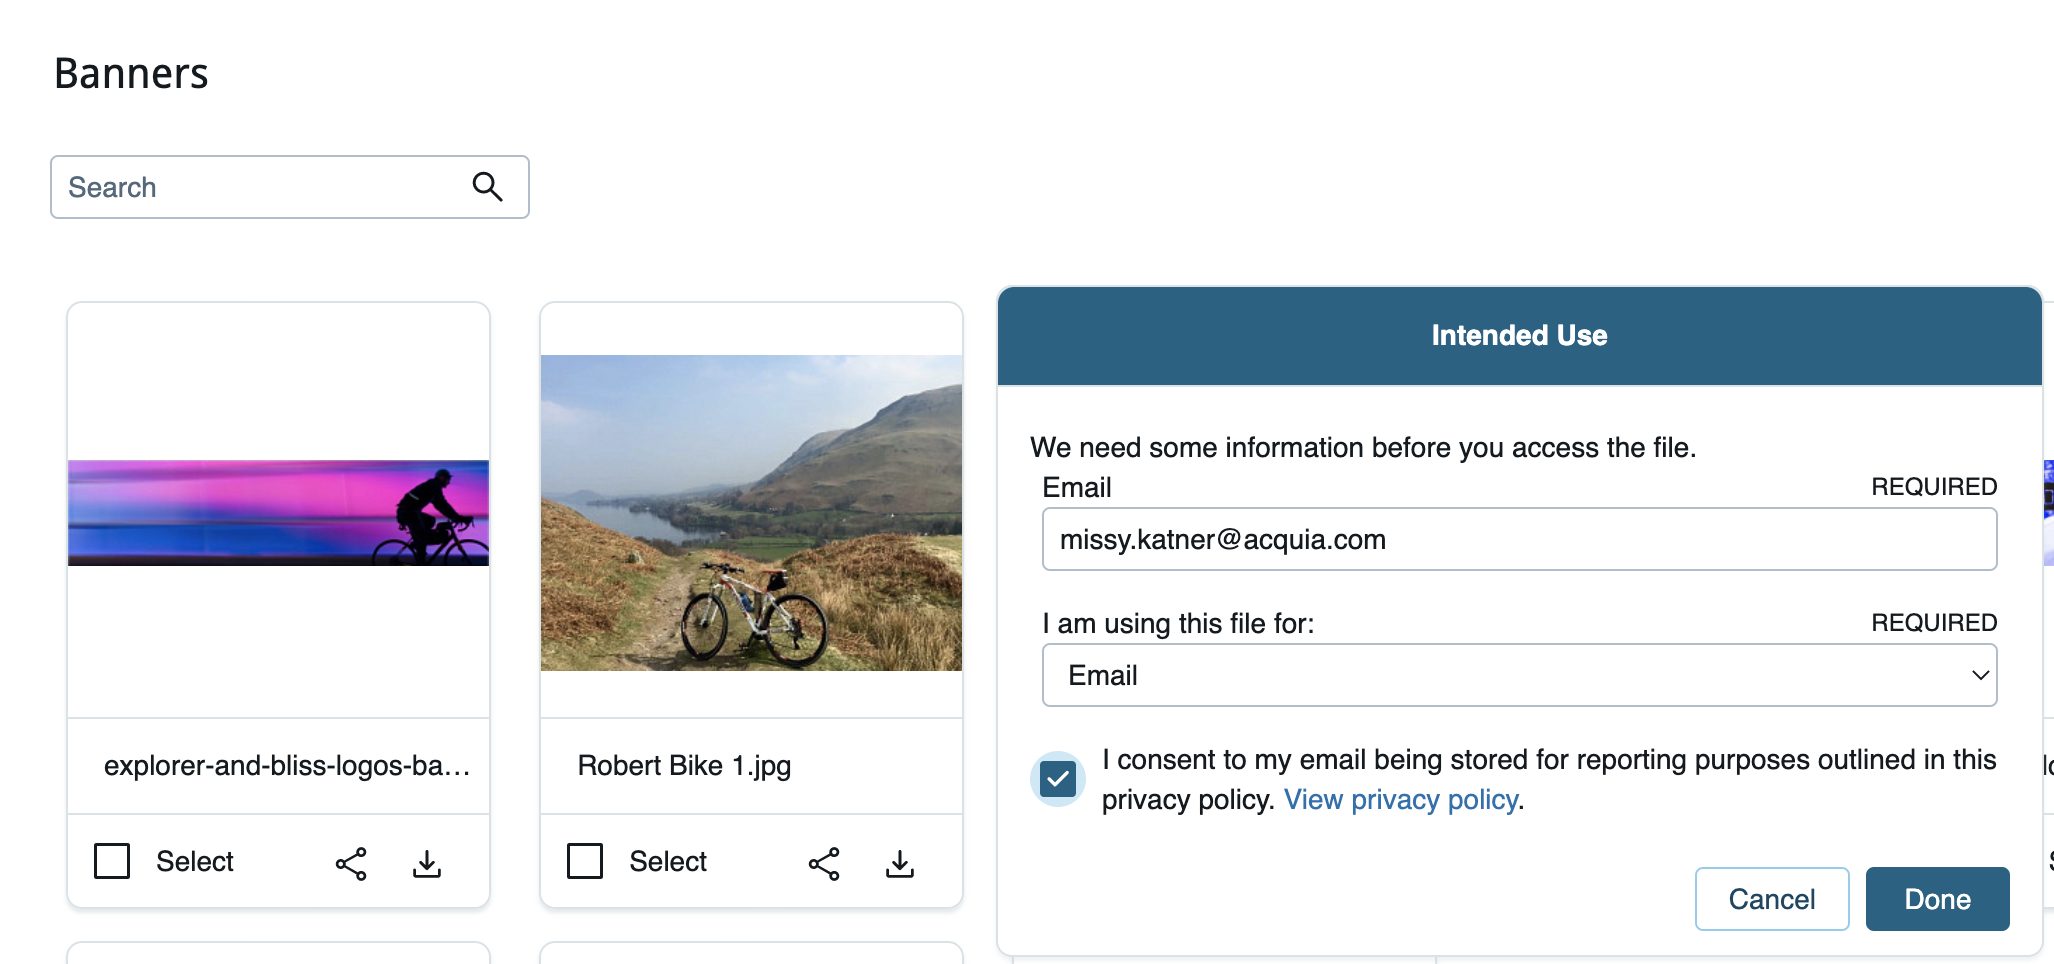
Task: Download the Robert Bike 1.jpg asset
Action: [900, 864]
